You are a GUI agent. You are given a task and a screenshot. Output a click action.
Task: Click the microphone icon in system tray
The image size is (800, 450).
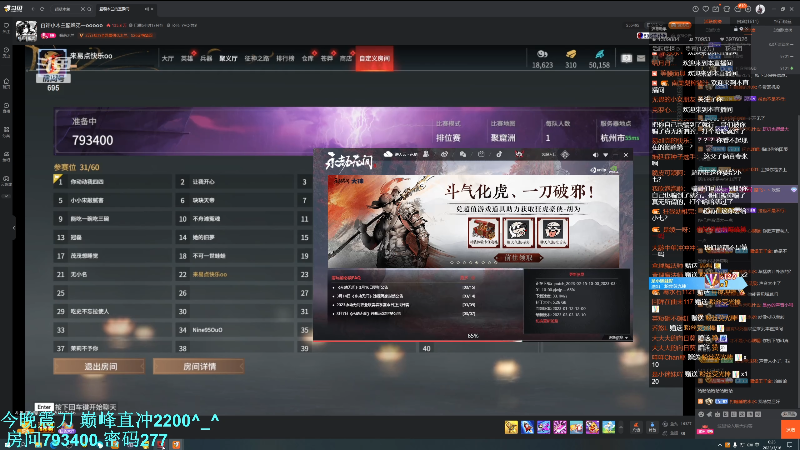(x=734, y=445)
